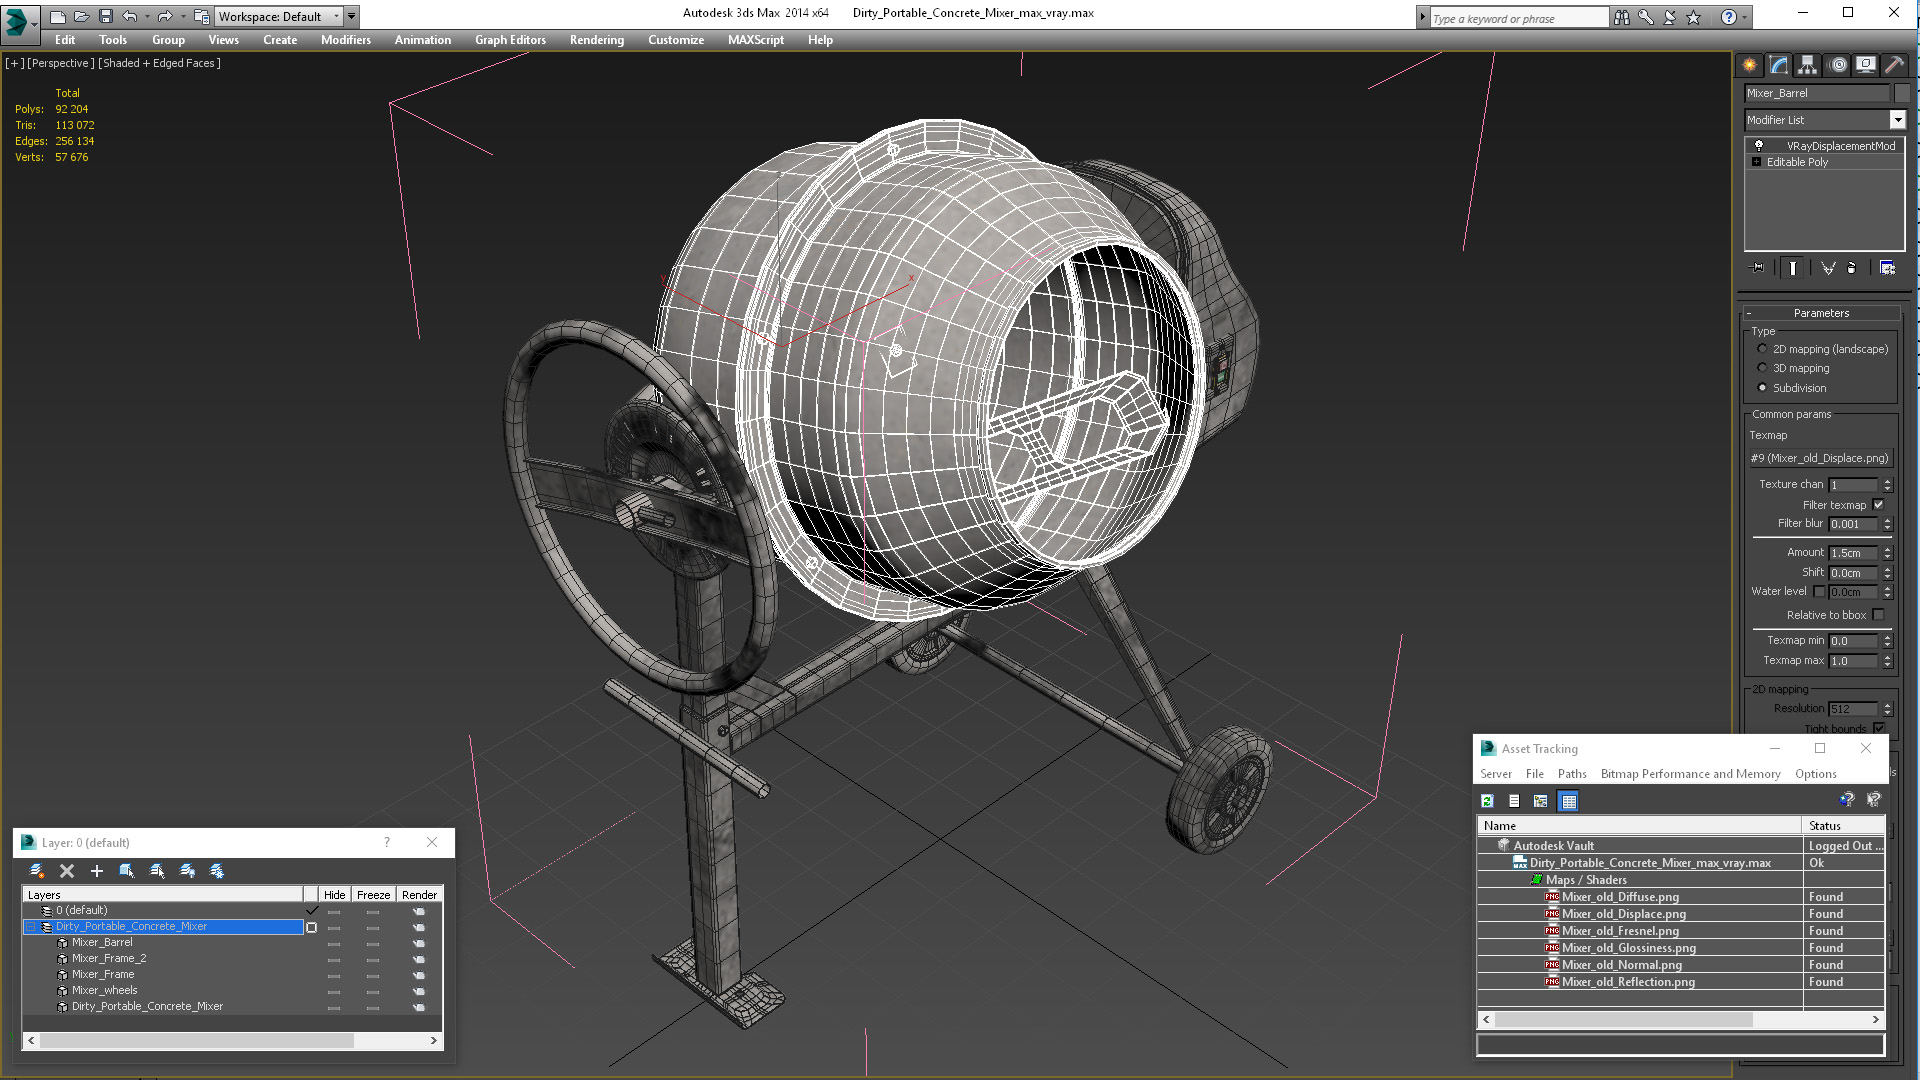Screen dimensions: 1920x1080
Task: Toggle Show End Result icon
Action: pos(1793,268)
